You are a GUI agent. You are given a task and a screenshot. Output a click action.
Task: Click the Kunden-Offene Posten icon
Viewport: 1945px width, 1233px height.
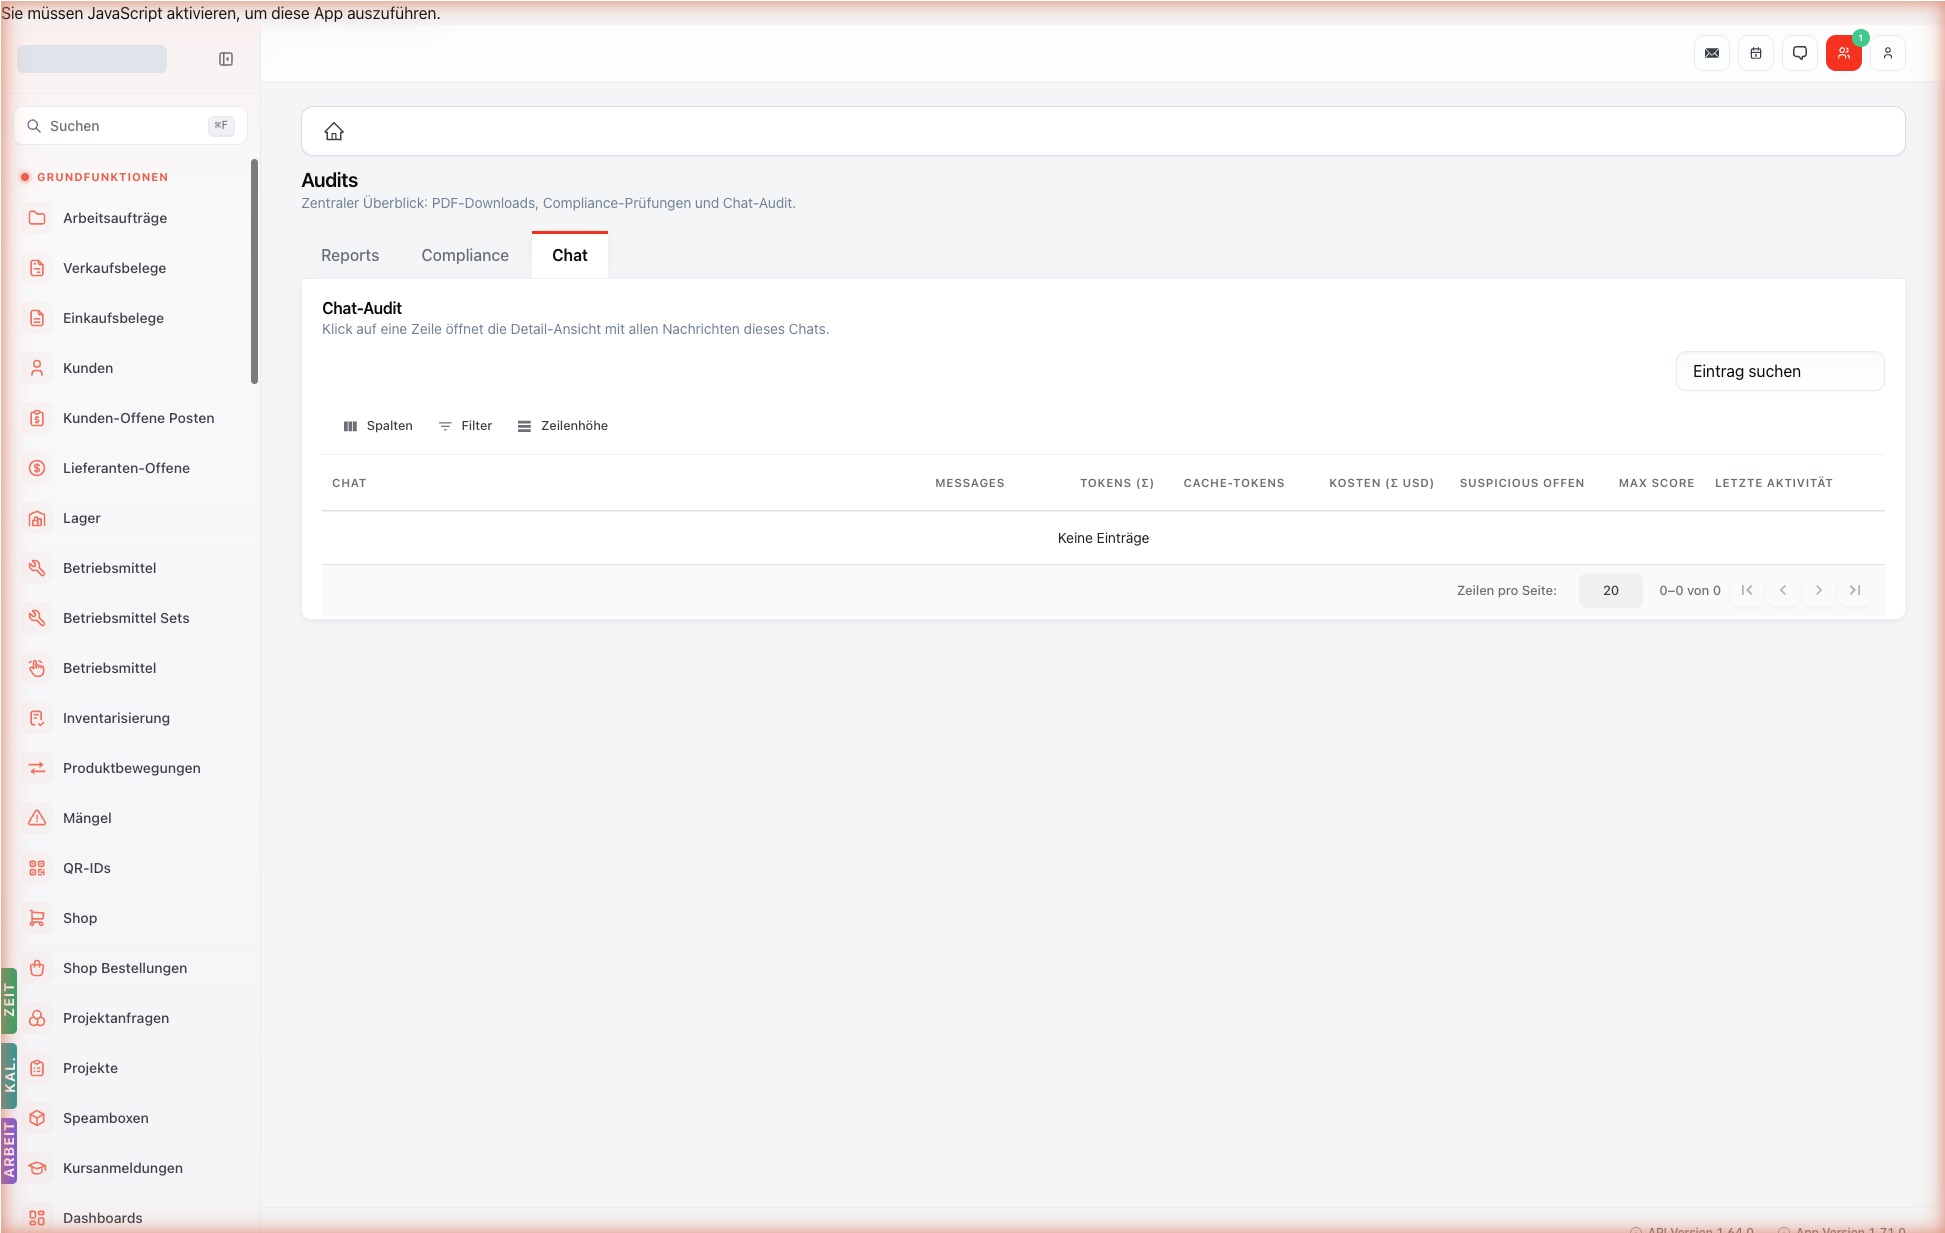37,418
